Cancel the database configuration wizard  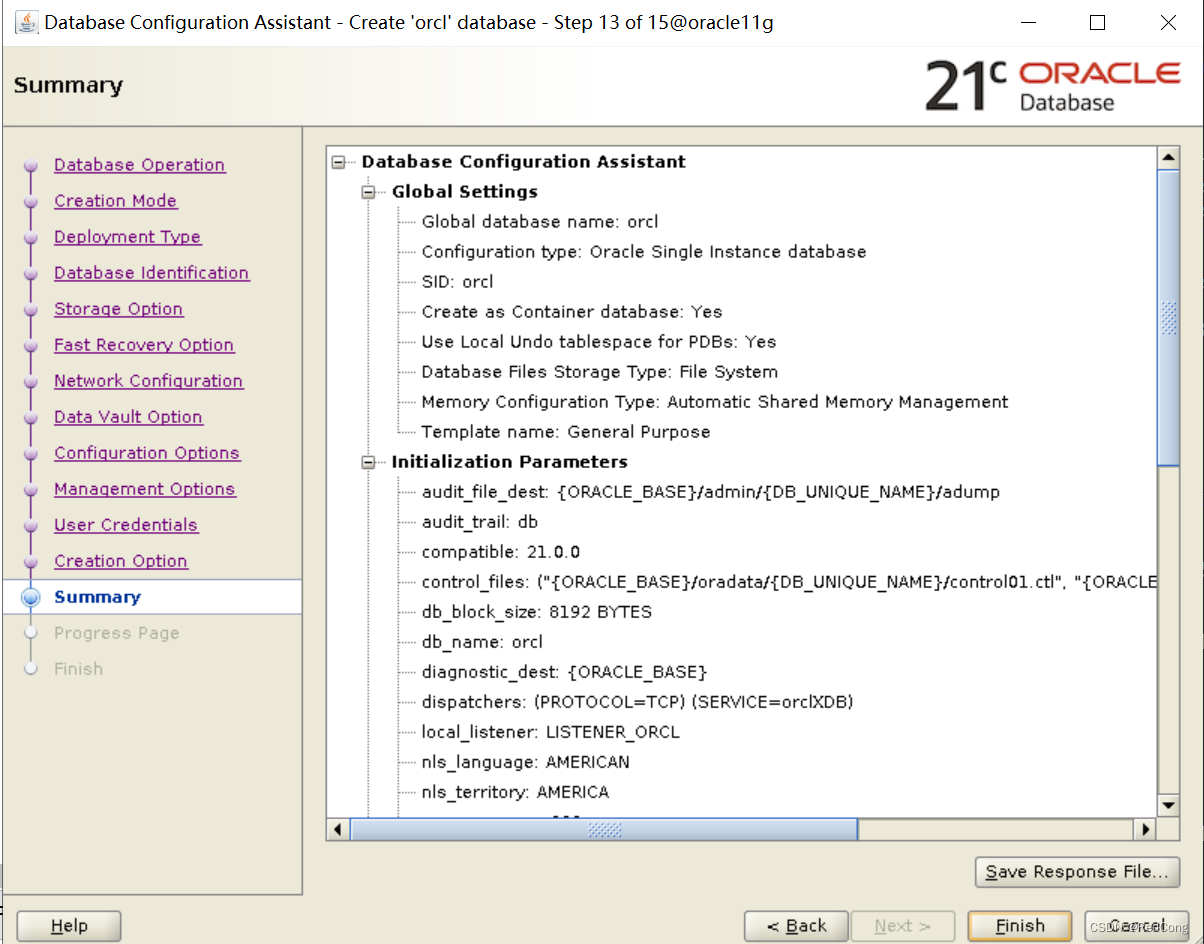click(1137, 926)
